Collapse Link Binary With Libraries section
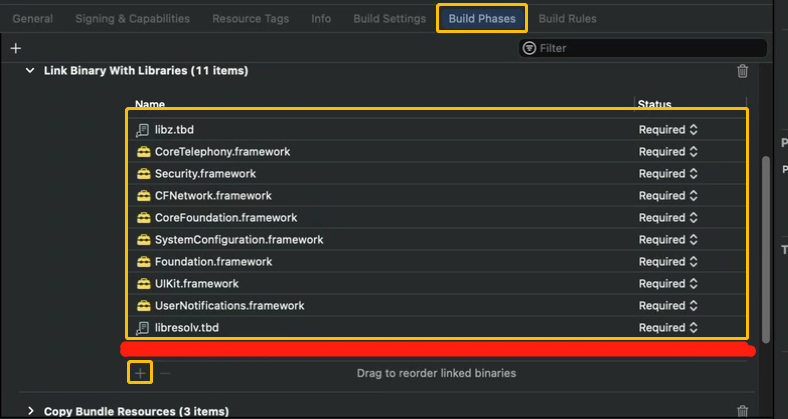 [x=30, y=71]
